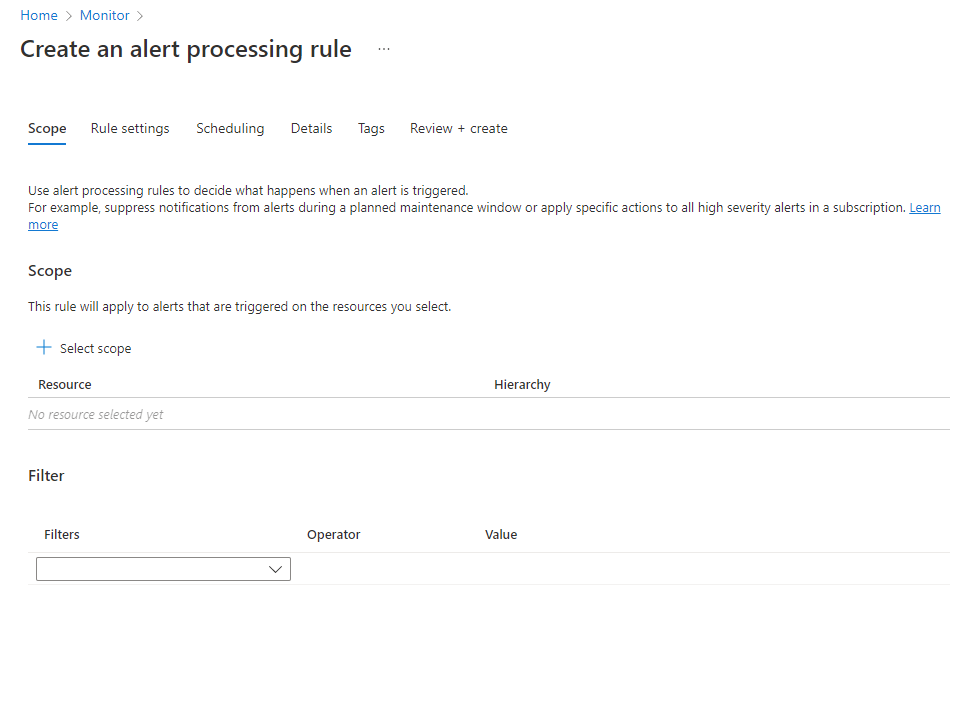The height and width of the screenshot is (714, 959).
Task: Click the Filters column header
Action: tap(62, 534)
